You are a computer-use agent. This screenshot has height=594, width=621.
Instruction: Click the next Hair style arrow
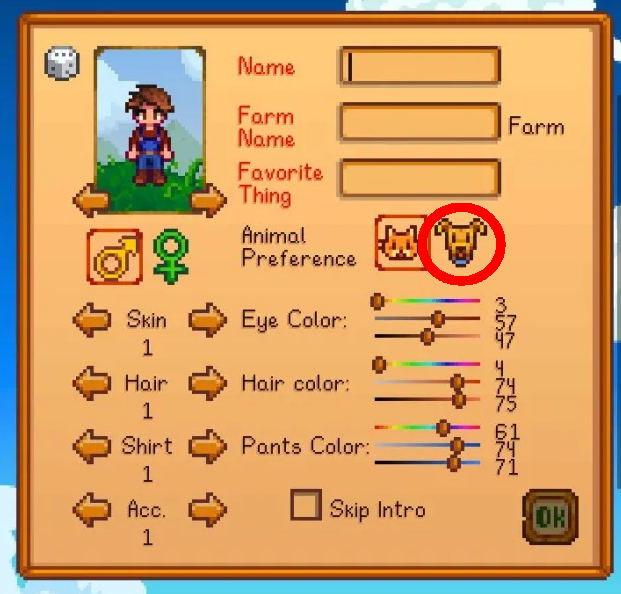pyautogui.click(x=208, y=383)
